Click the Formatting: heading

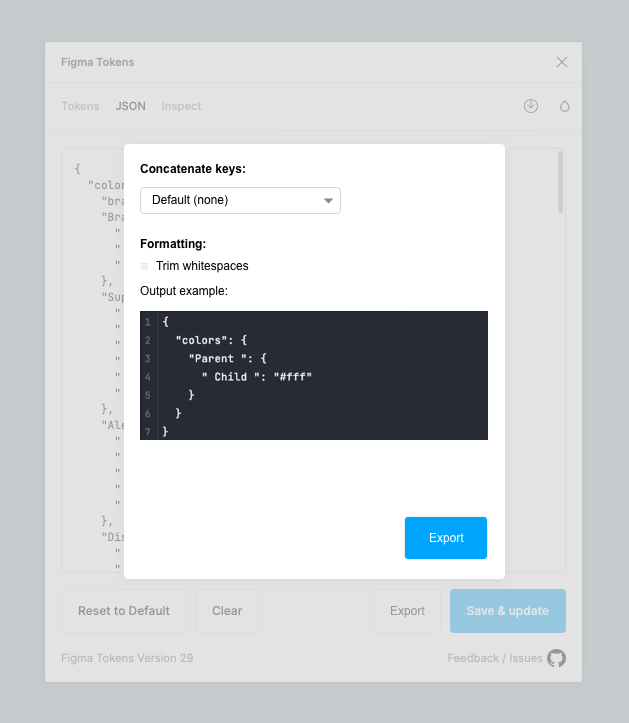(173, 243)
